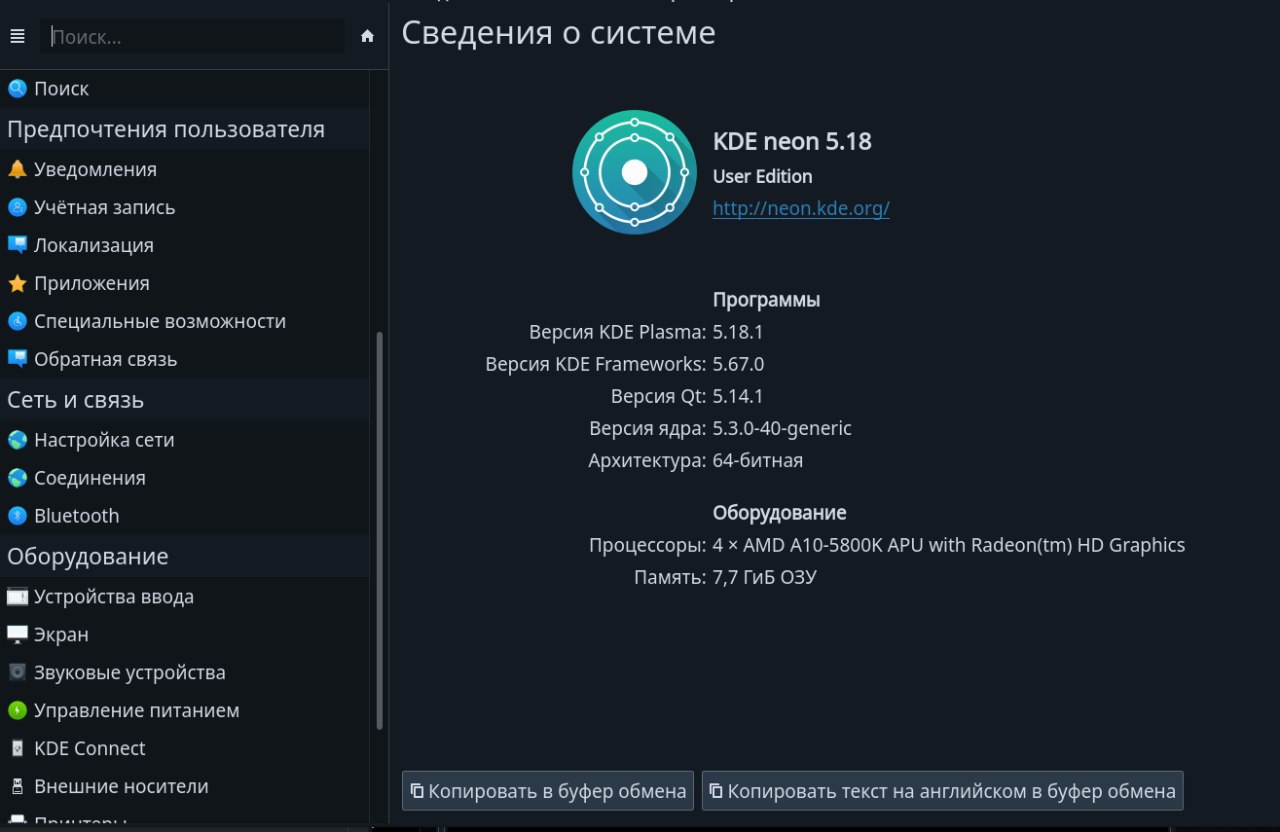Screen dimensions: 1280x832
Task: Click the magnifier icon beside Поиск
Action: pyautogui.click(x=17, y=88)
